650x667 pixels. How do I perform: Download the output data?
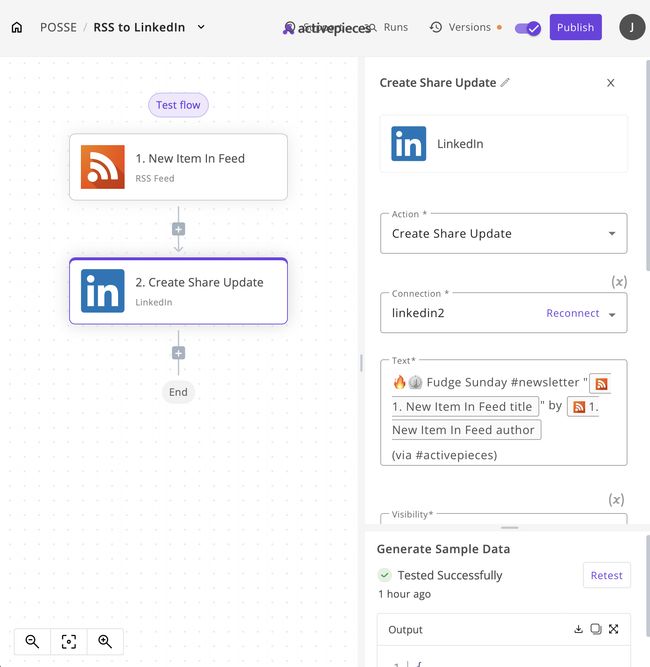click(x=579, y=629)
